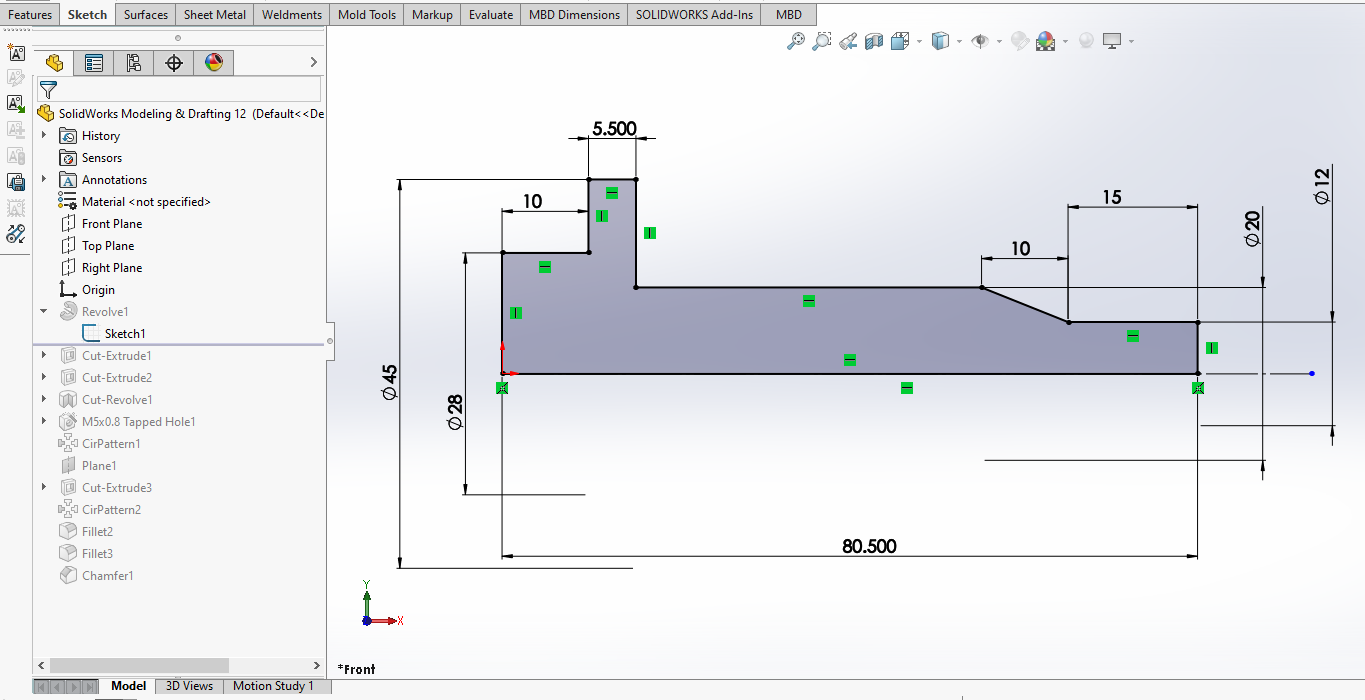Screen dimensions: 1365x700
Task: Click the feature tree horizontal scrollbar
Action: pyautogui.click(x=139, y=665)
